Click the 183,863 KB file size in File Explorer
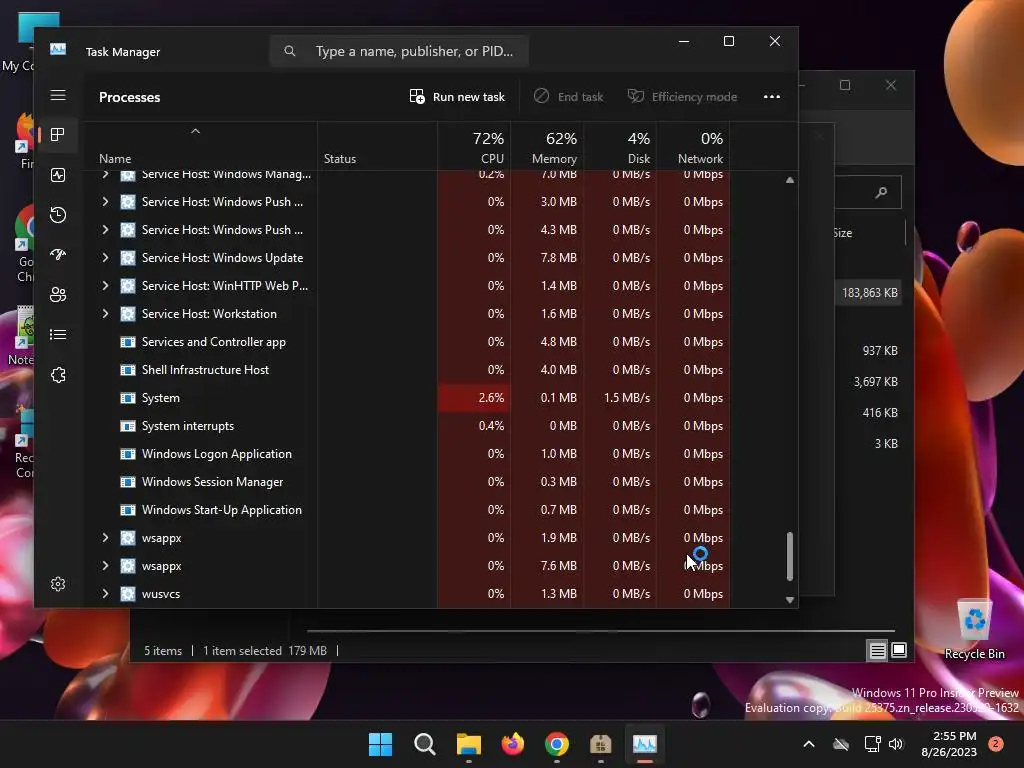Viewport: 1024px width, 768px height. pos(869,293)
